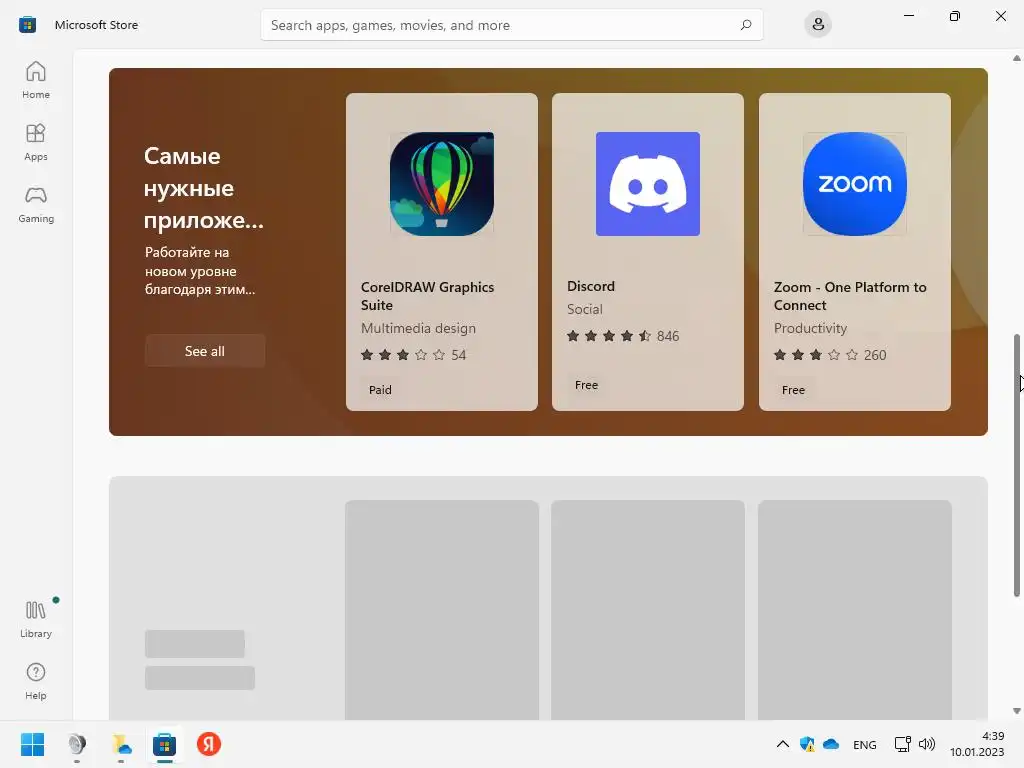Open the clock and date panel
The width and height of the screenshot is (1024, 768).
tap(977, 744)
